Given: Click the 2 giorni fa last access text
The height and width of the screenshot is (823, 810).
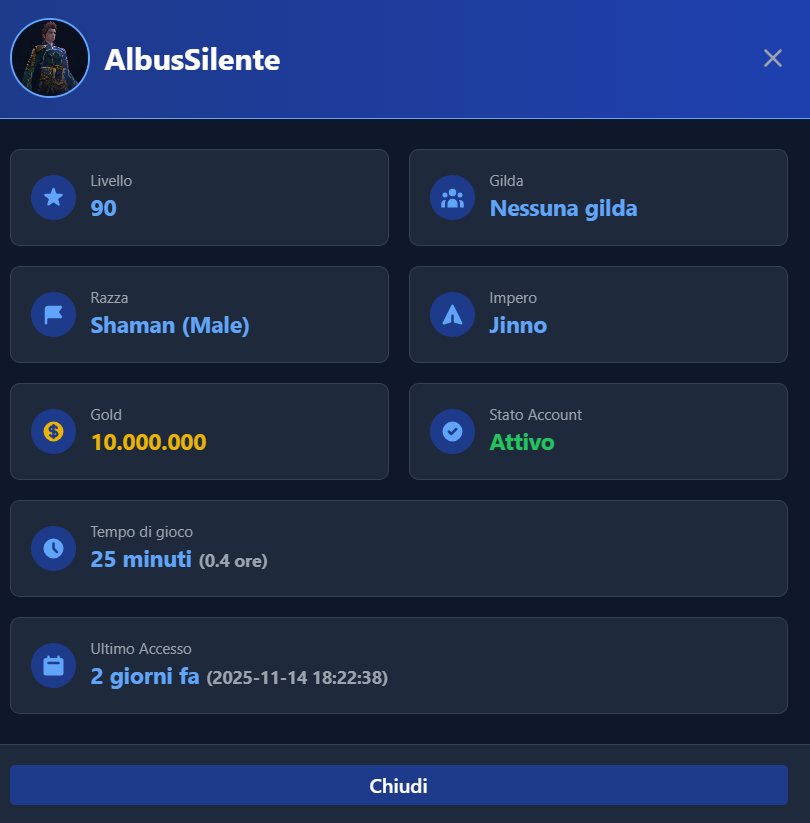Looking at the screenshot, I should click(x=145, y=676).
